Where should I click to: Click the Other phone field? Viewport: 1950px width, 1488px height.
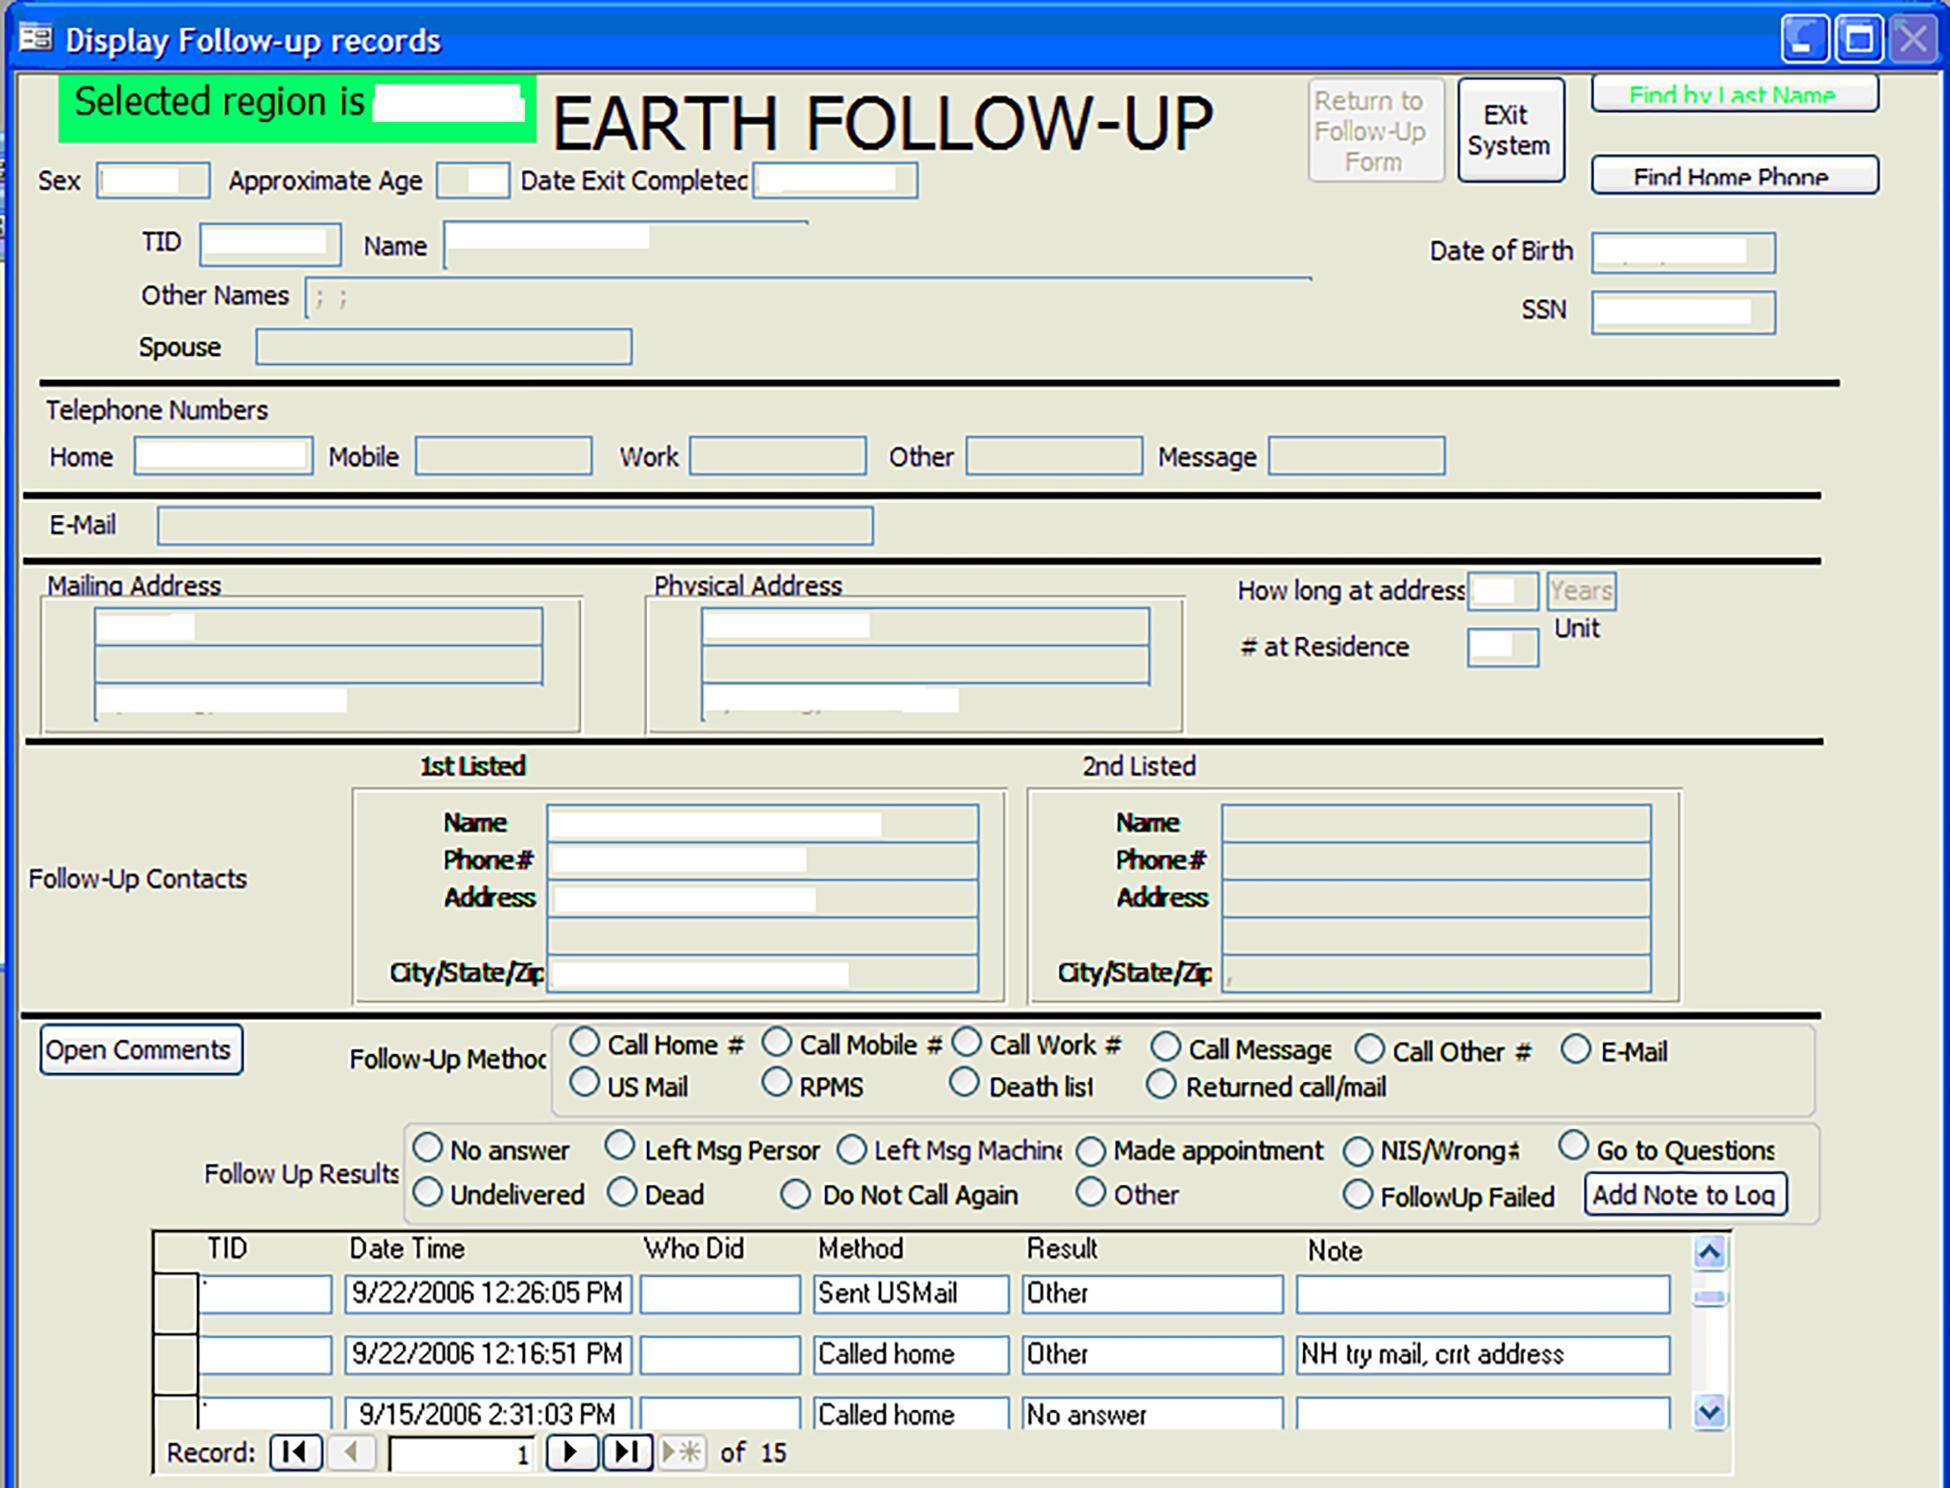pos(1054,456)
